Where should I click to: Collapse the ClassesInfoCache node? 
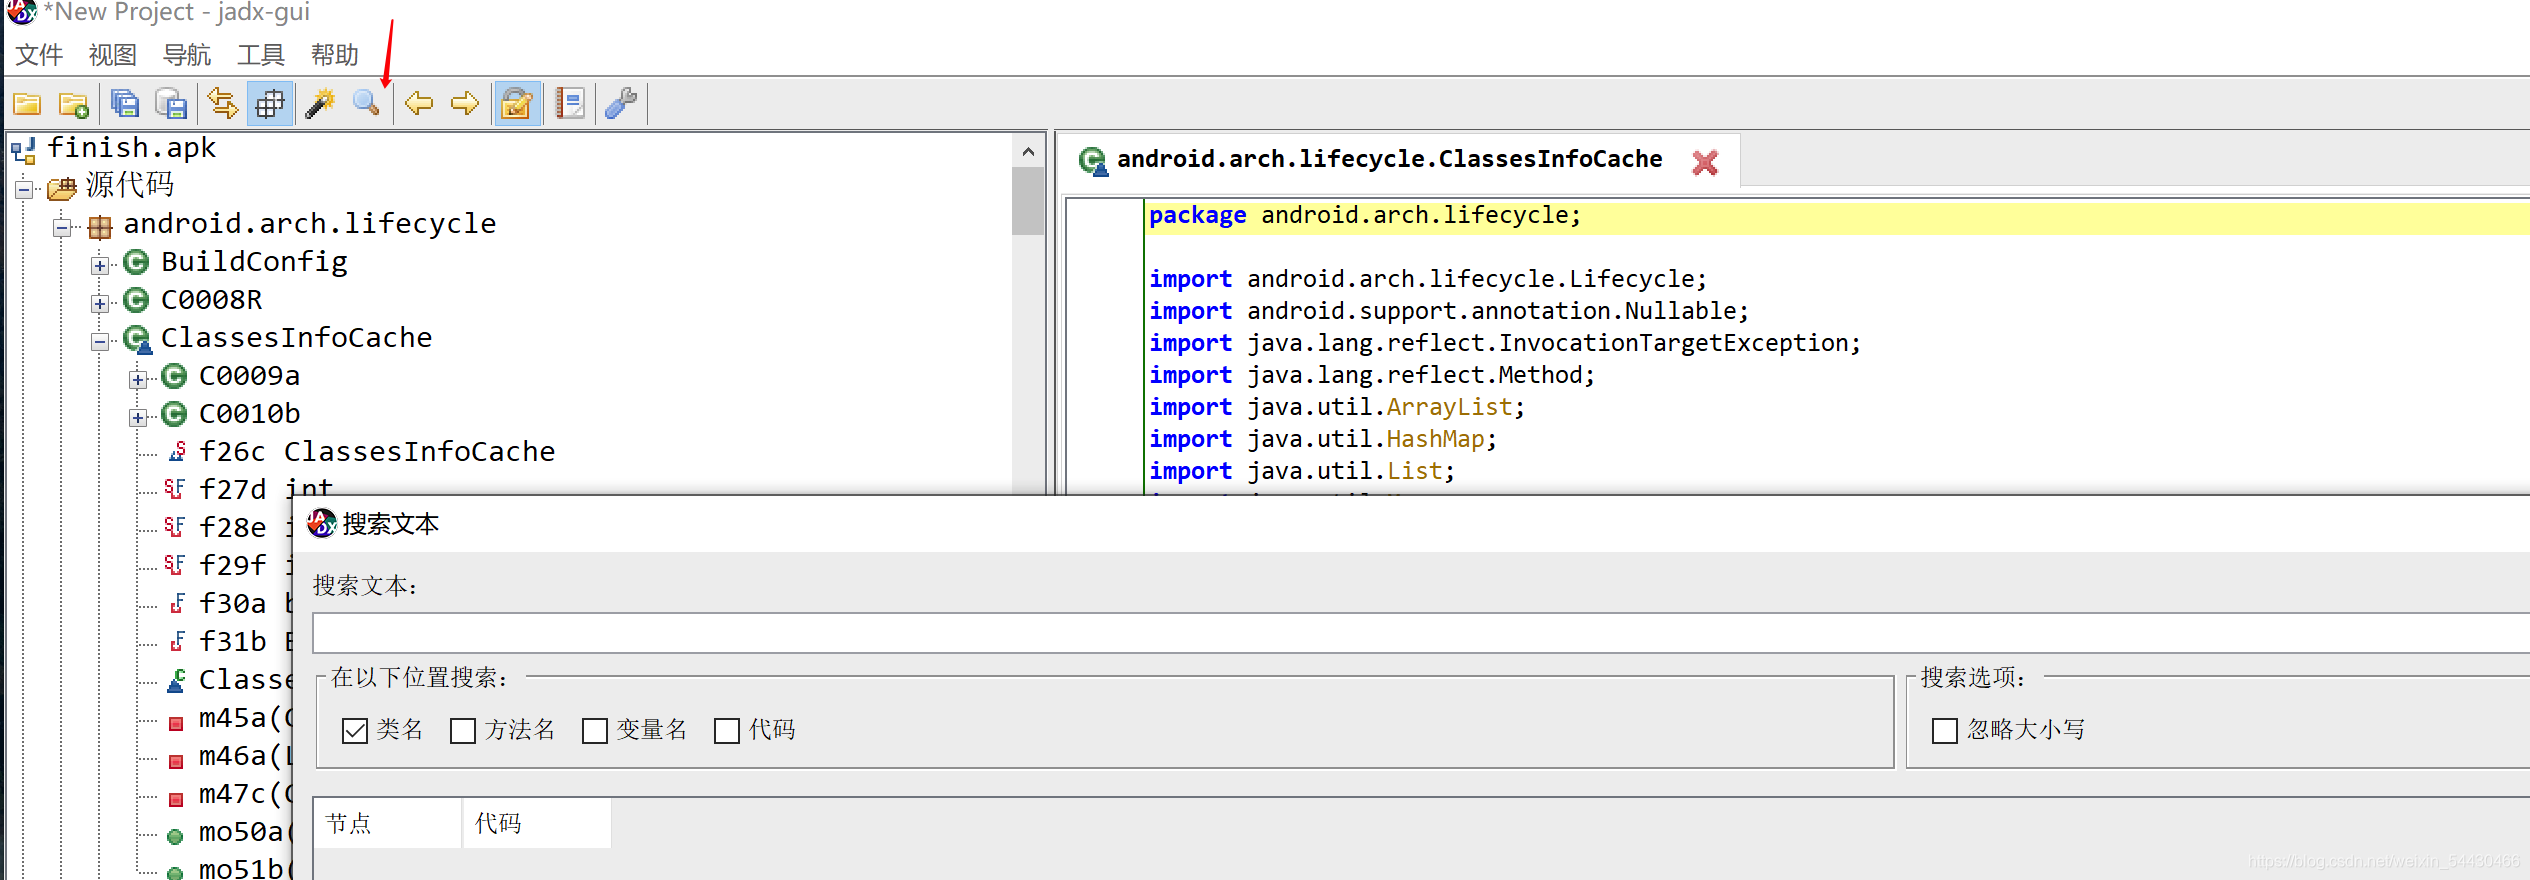tap(100, 341)
